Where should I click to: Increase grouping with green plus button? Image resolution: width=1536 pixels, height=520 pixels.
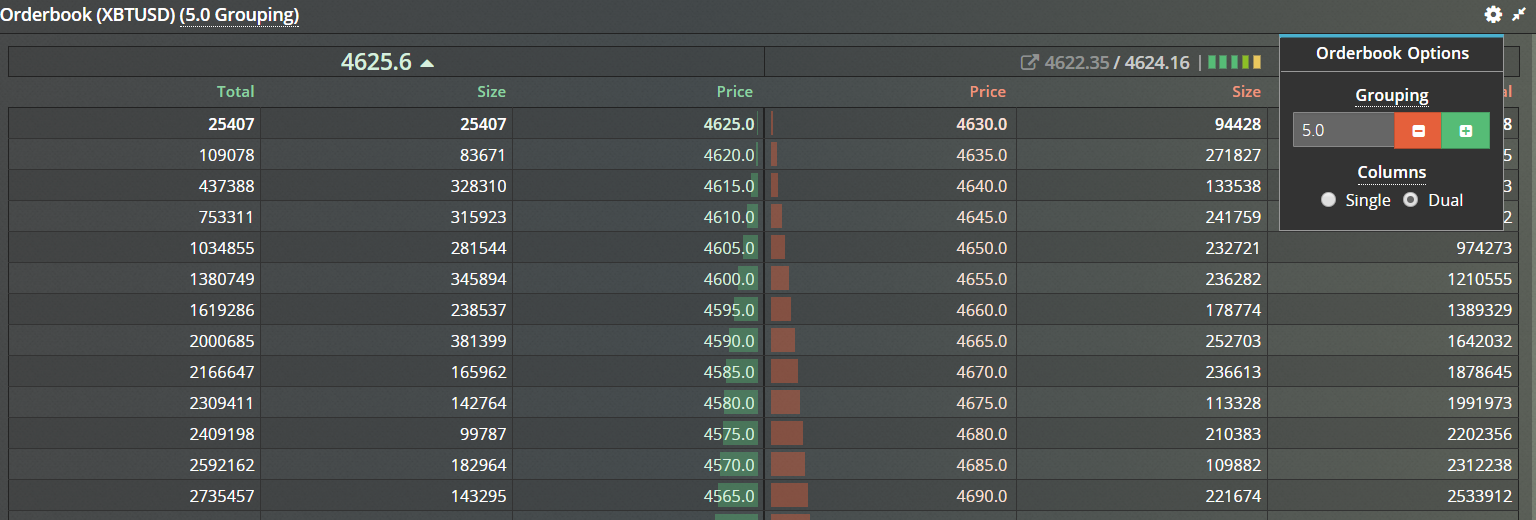pyautogui.click(x=1466, y=130)
